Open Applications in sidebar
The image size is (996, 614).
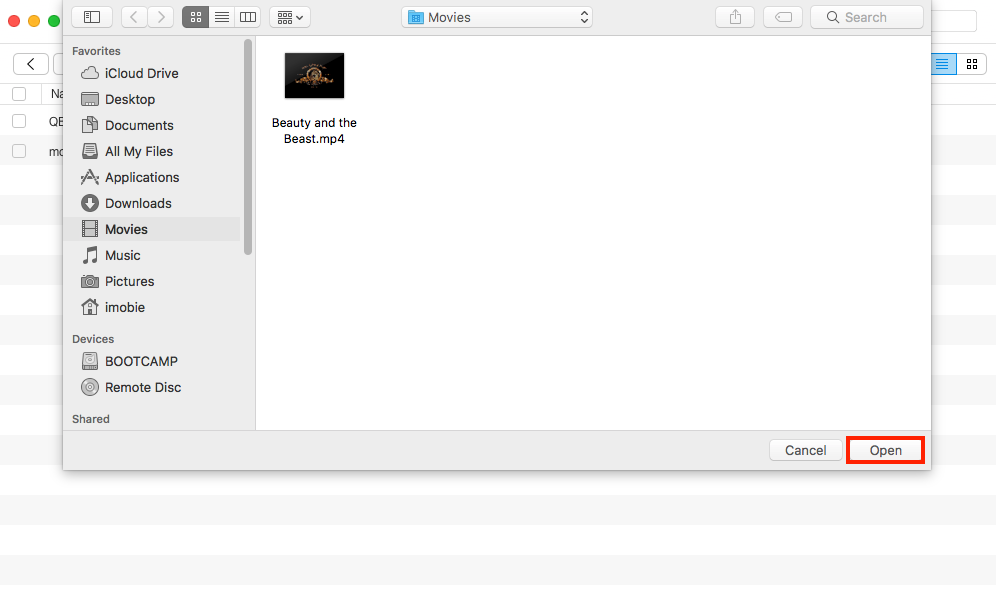tap(152, 177)
